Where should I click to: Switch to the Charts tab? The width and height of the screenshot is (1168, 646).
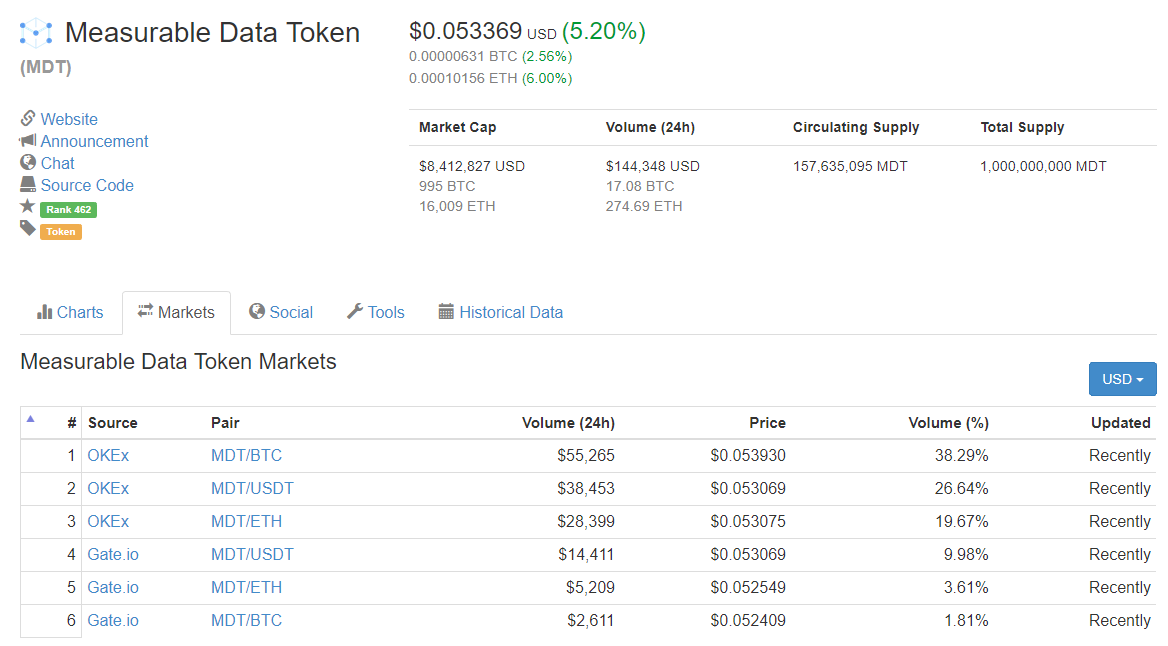click(70, 312)
